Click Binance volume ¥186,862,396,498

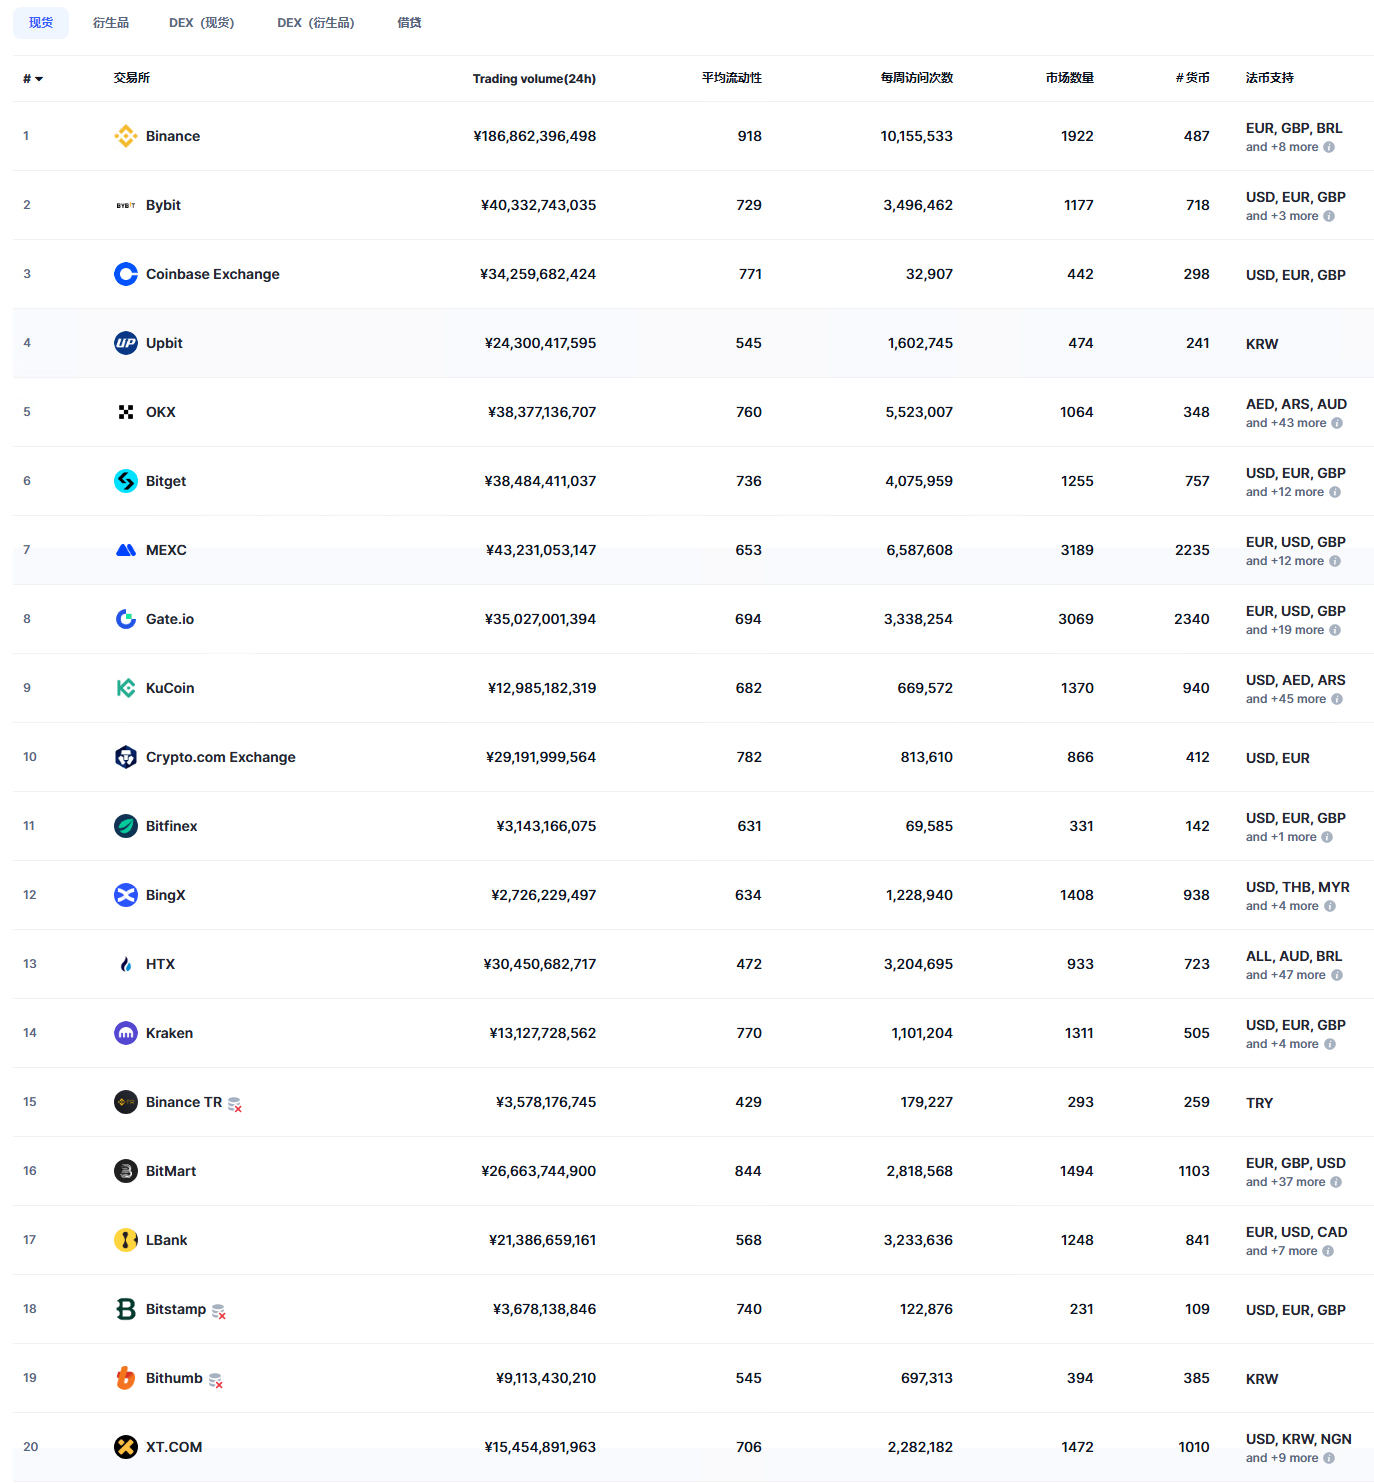click(535, 136)
